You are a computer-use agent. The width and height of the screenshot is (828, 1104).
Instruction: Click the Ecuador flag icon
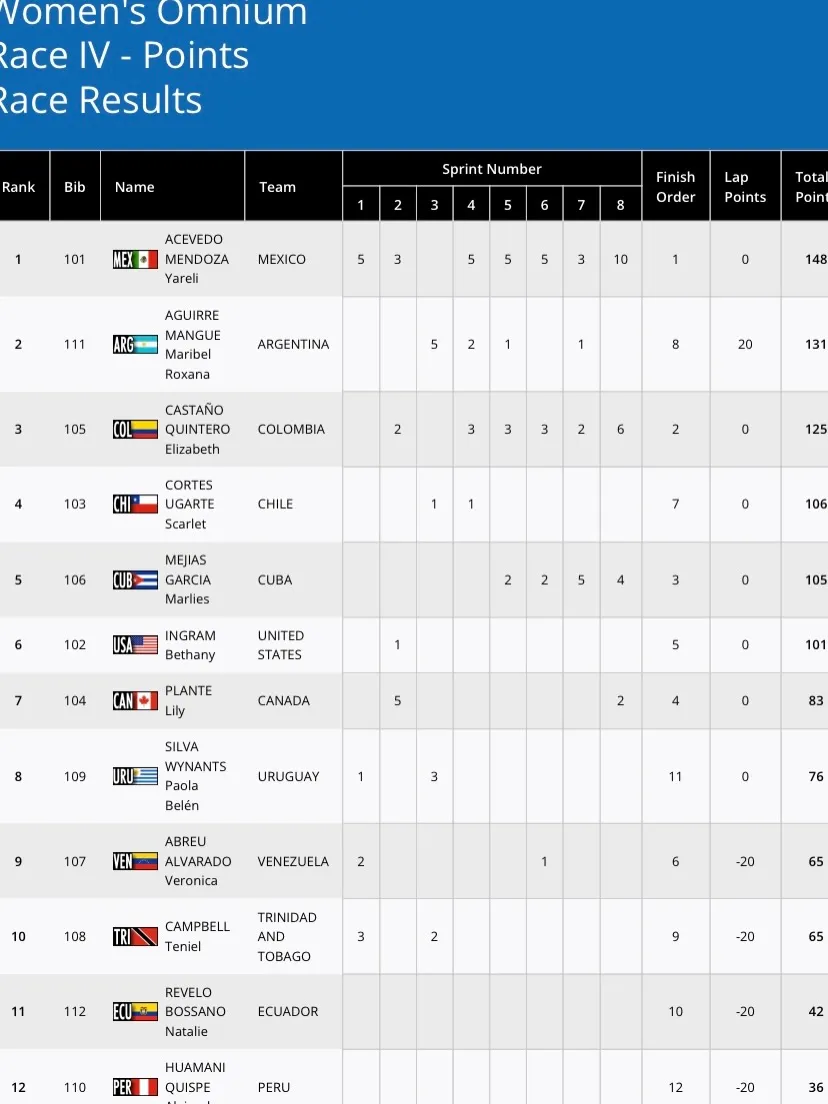click(x=135, y=1012)
